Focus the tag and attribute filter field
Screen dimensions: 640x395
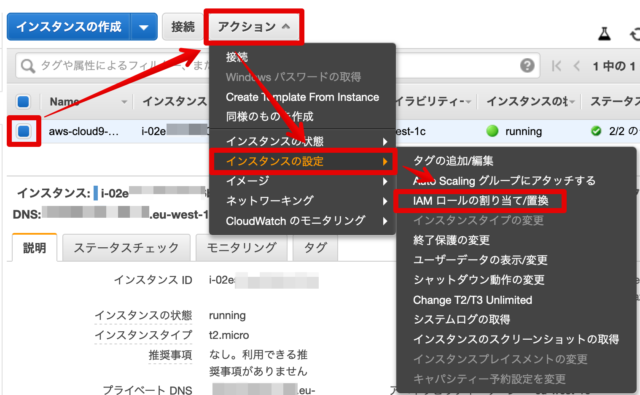278,65
